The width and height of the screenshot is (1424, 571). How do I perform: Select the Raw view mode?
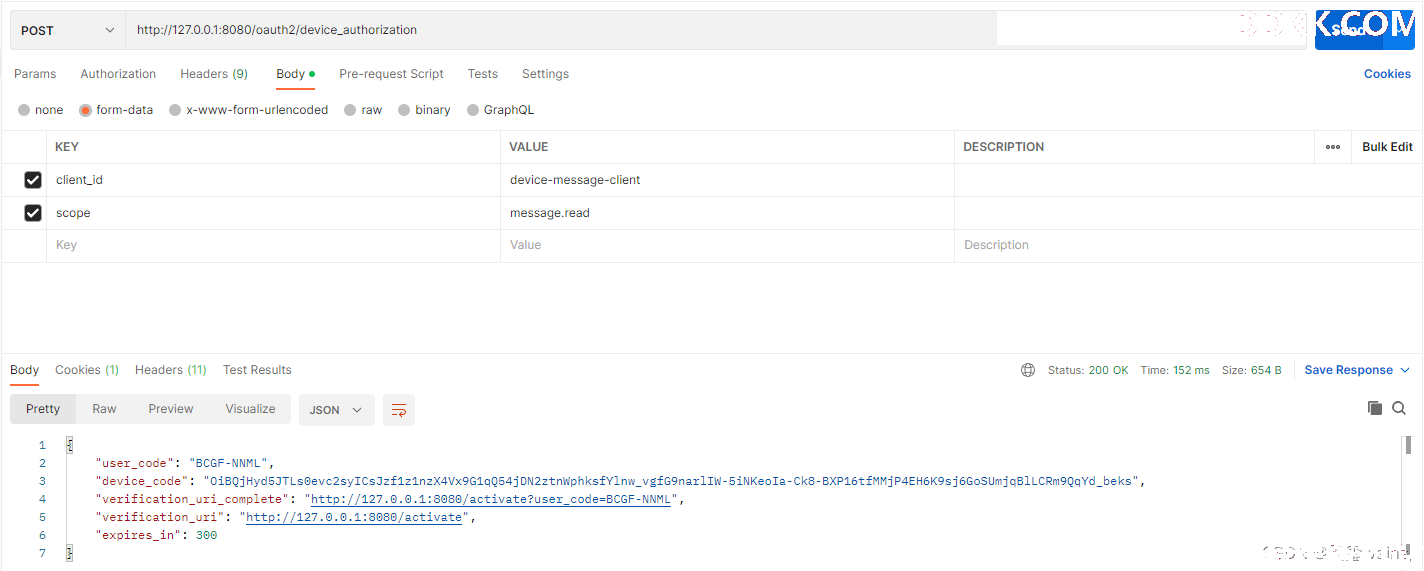[104, 409]
